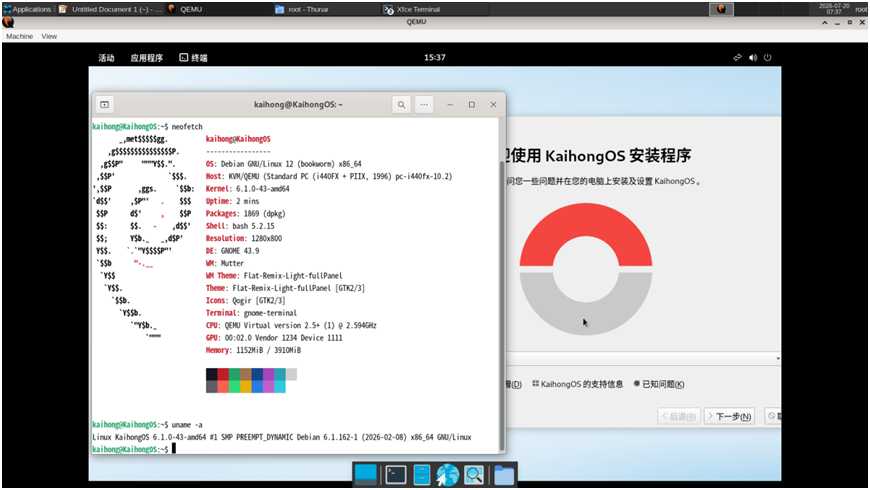870x490 pixels.
Task: Click the host date and time clock
Action: pos(834,9)
